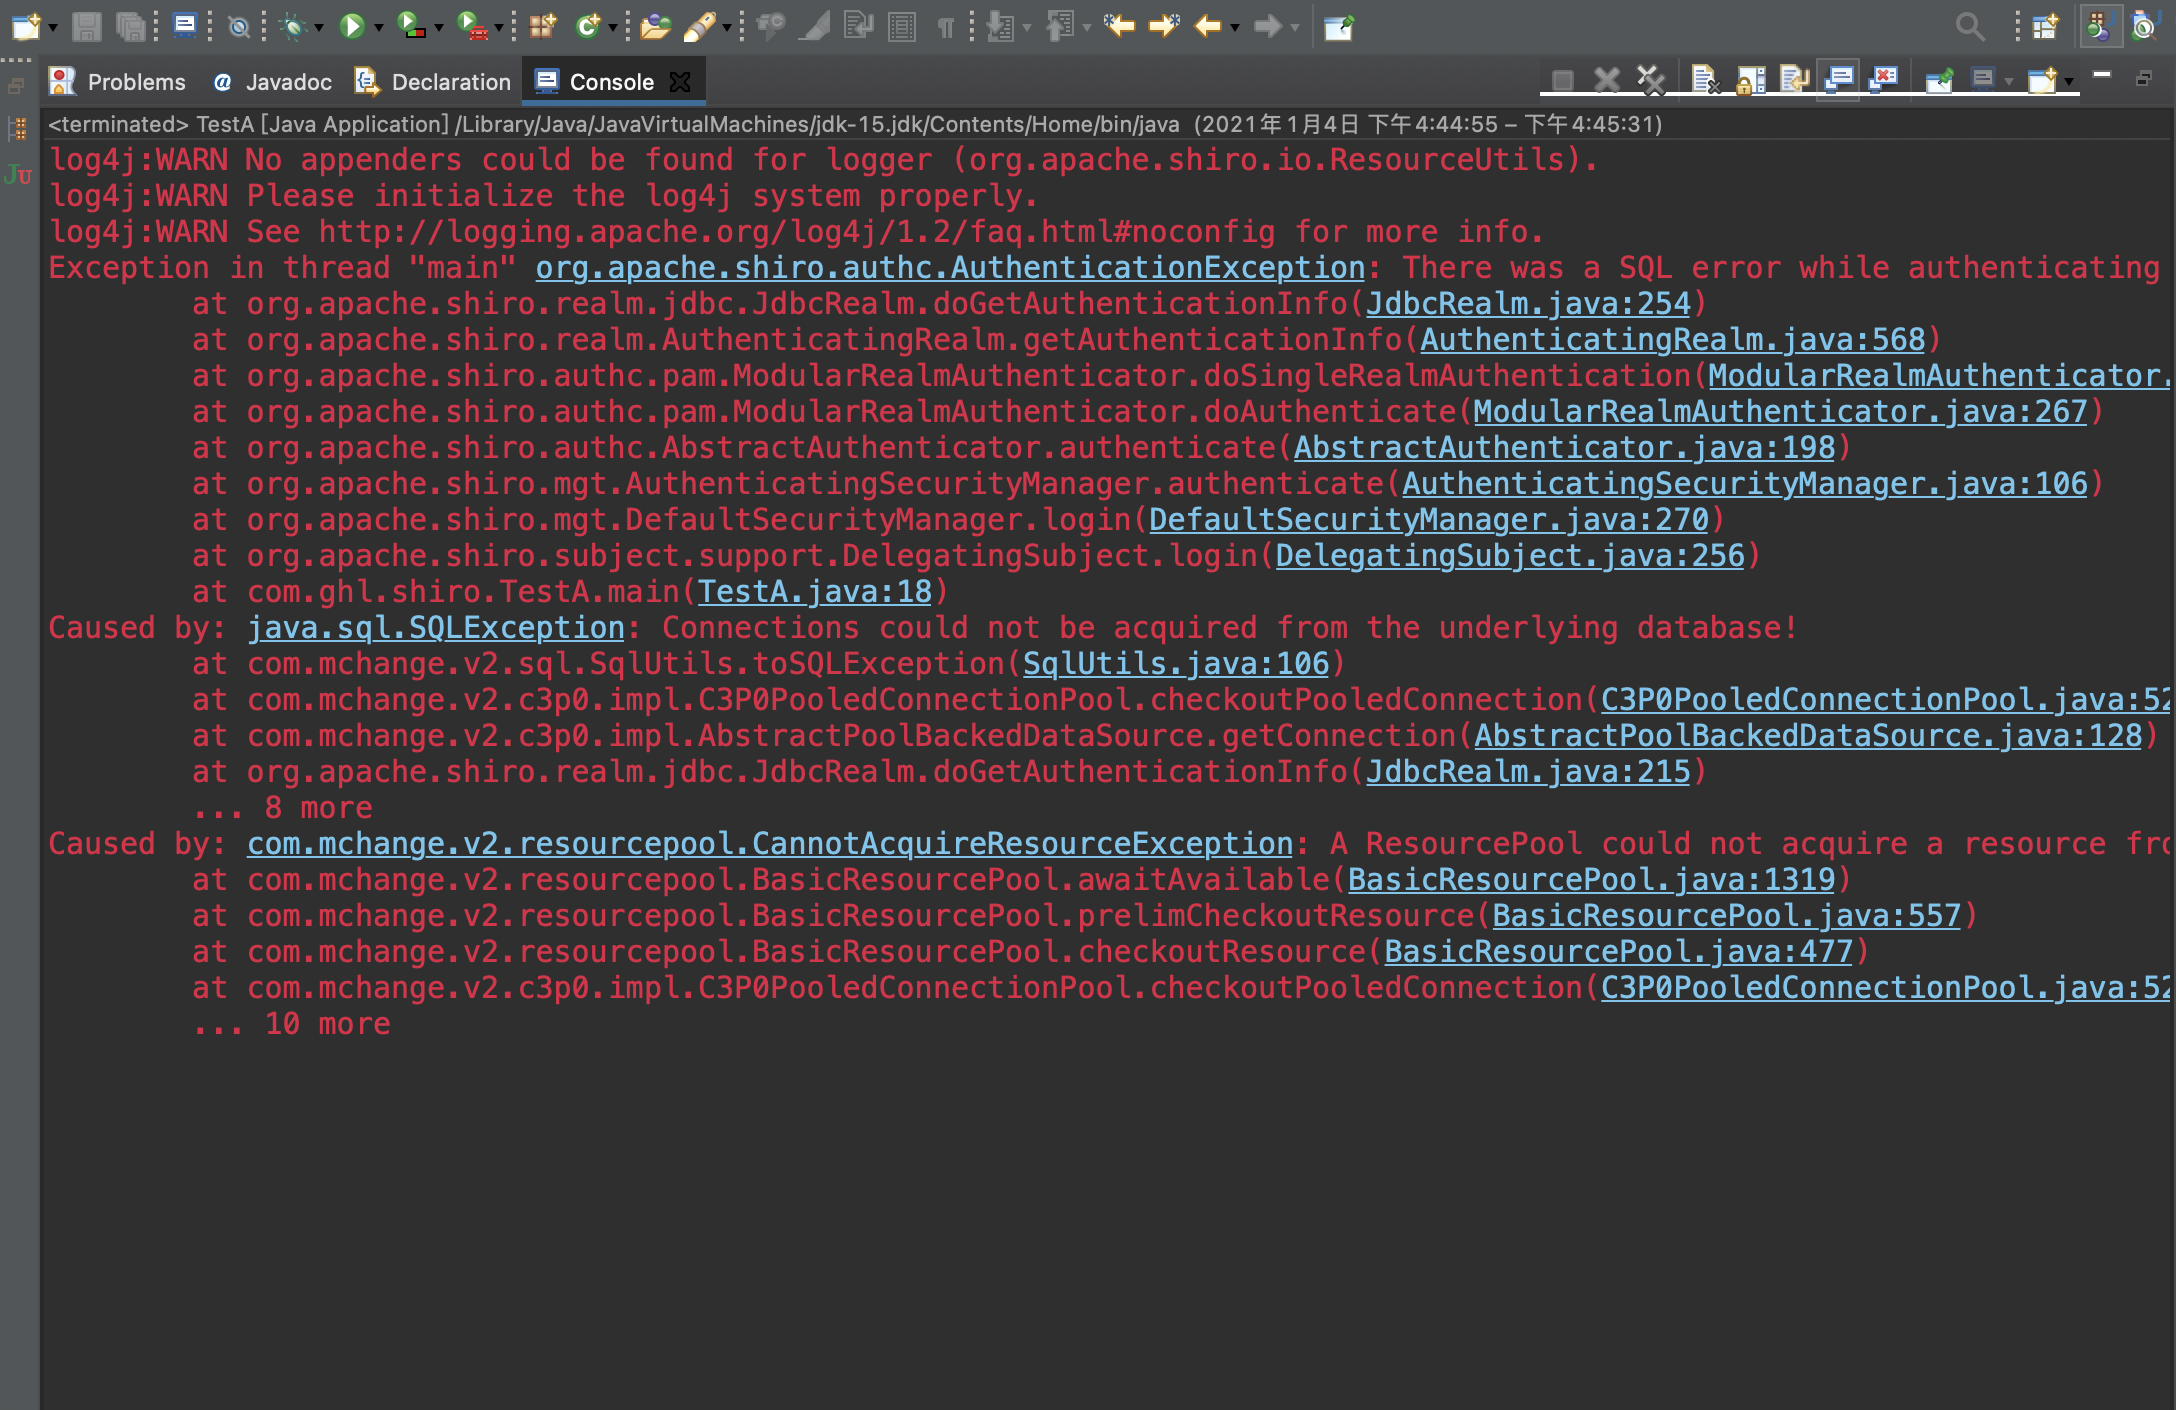The height and width of the screenshot is (1410, 2176).
Task: Click the Open Type folder icon
Action: tap(655, 26)
